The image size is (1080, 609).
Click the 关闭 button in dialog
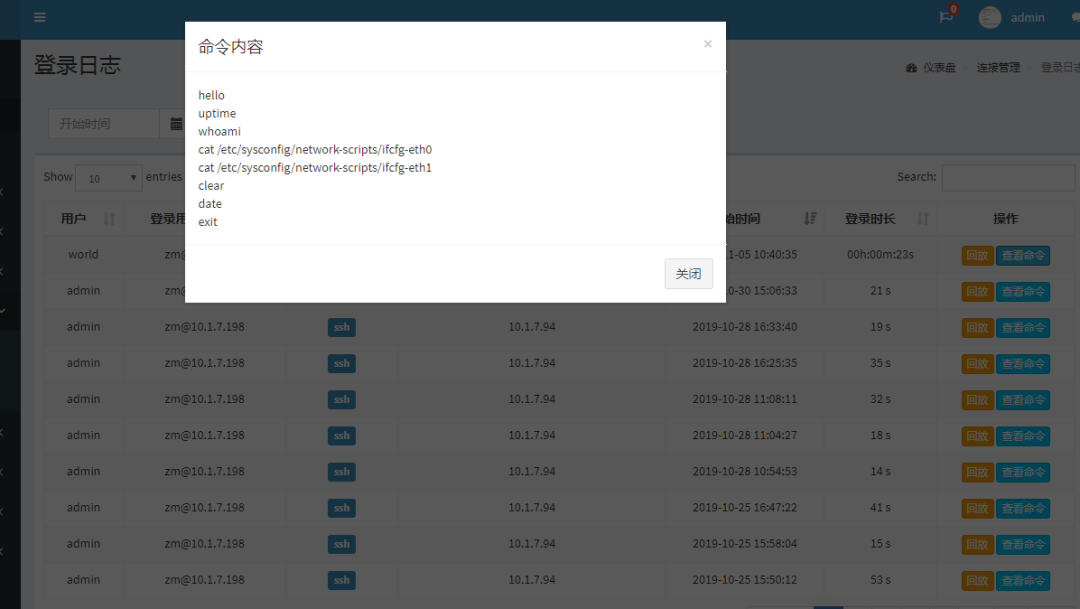688,273
